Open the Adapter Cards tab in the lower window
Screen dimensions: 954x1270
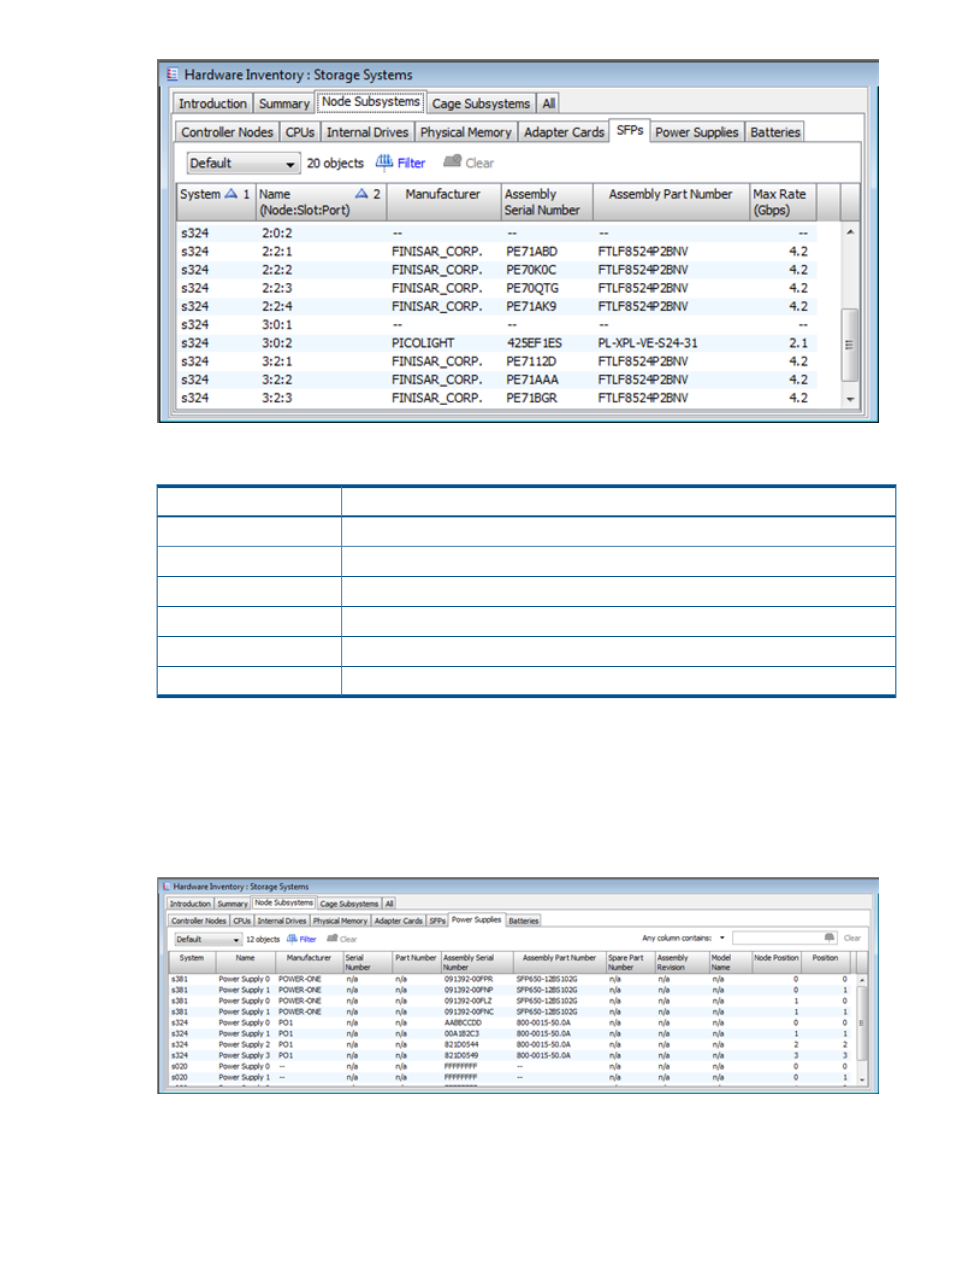(398, 921)
